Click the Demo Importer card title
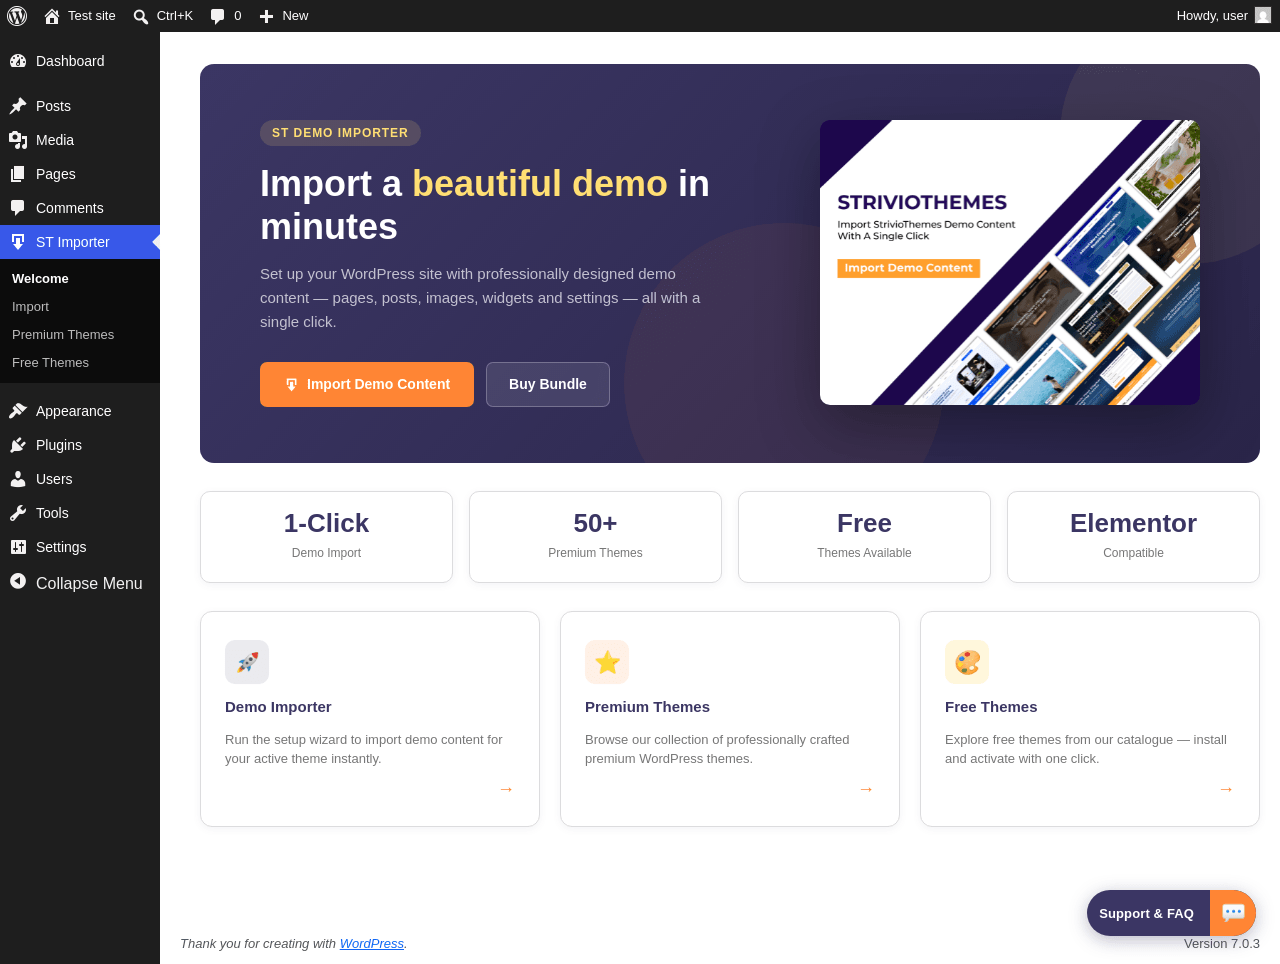The height and width of the screenshot is (964, 1280). click(278, 707)
